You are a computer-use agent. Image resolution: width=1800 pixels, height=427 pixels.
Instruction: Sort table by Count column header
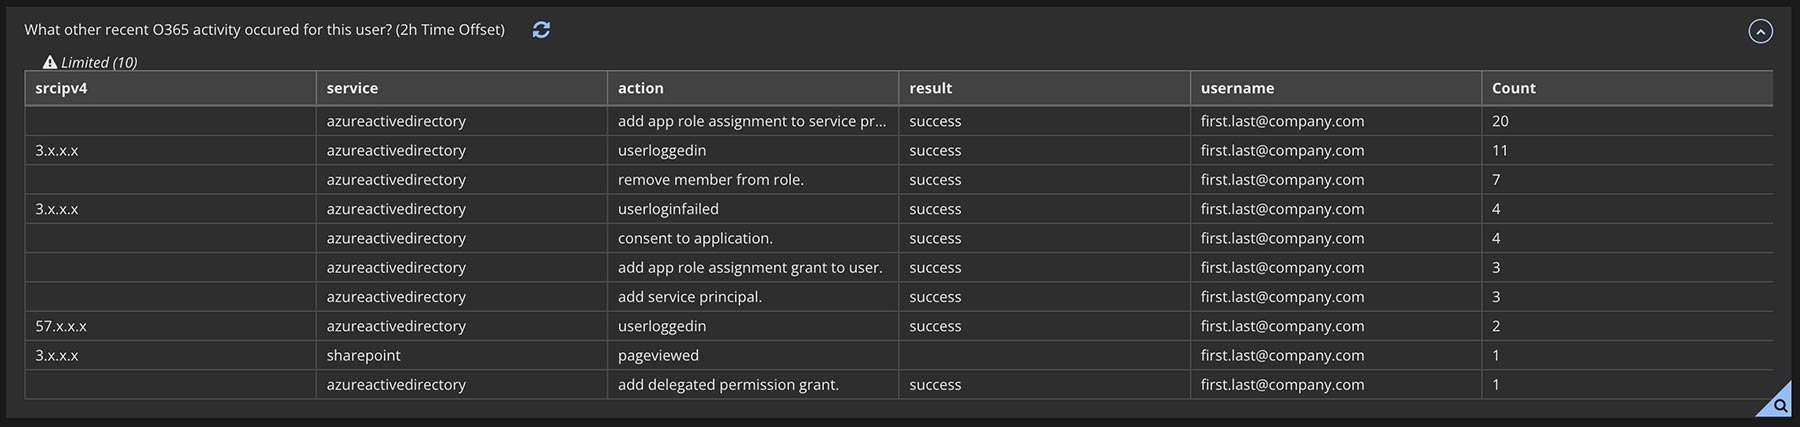pyautogui.click(x=1626, y=88)
